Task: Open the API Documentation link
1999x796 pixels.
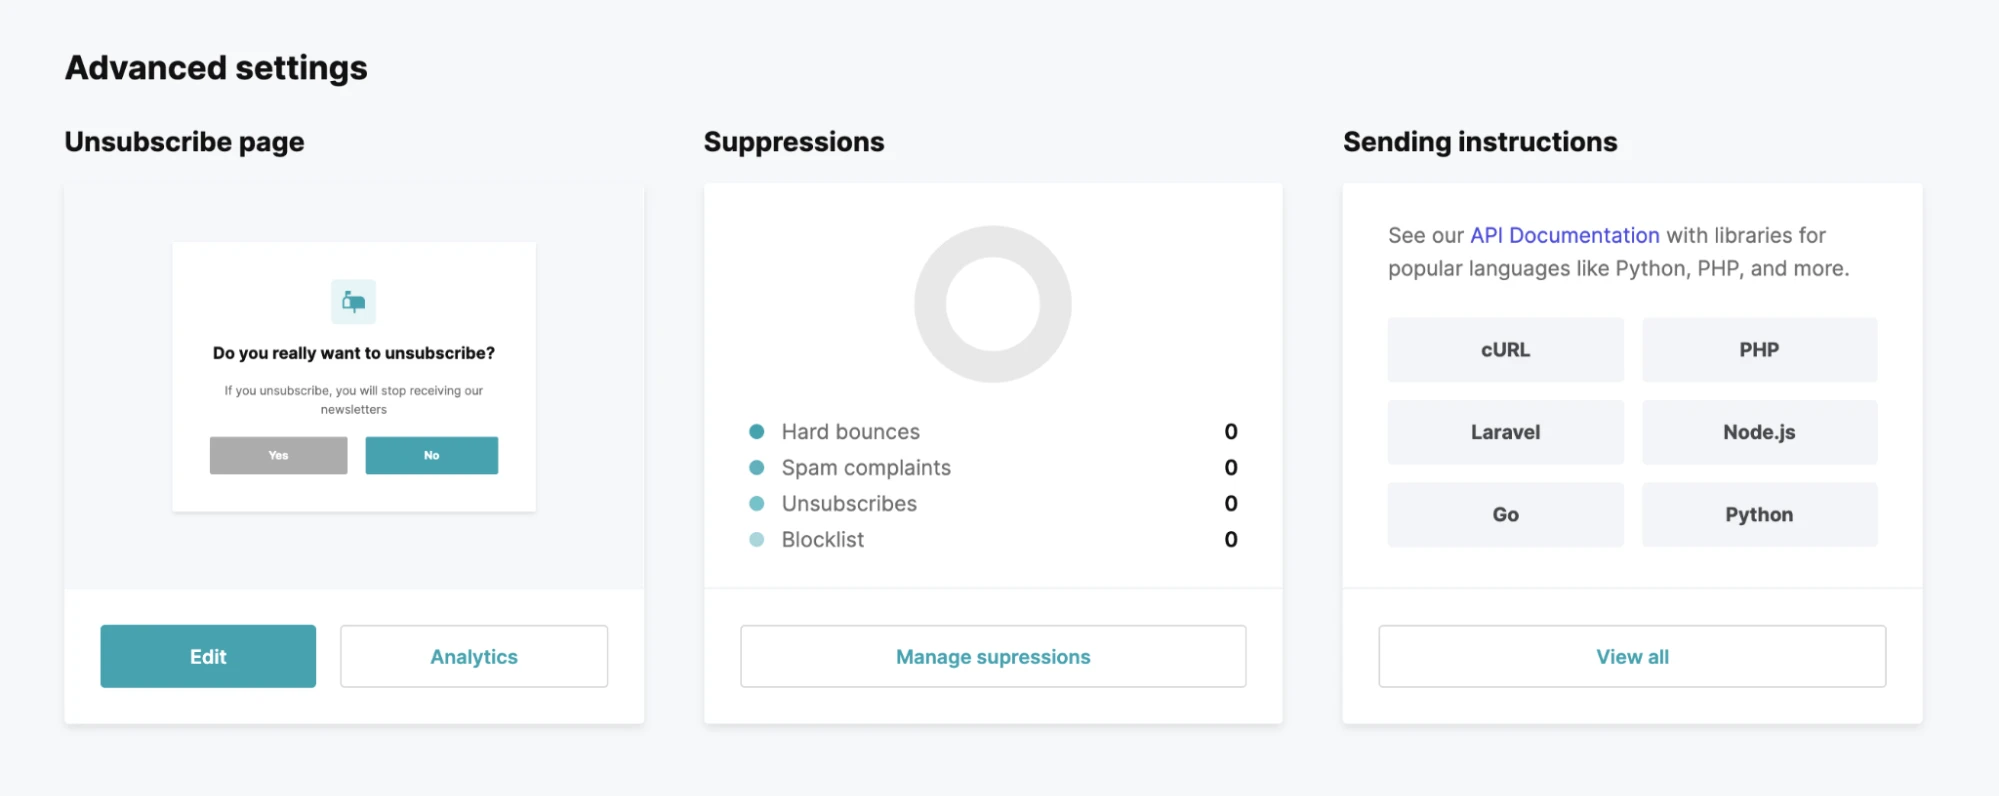Action: (x=1564, y=235)
